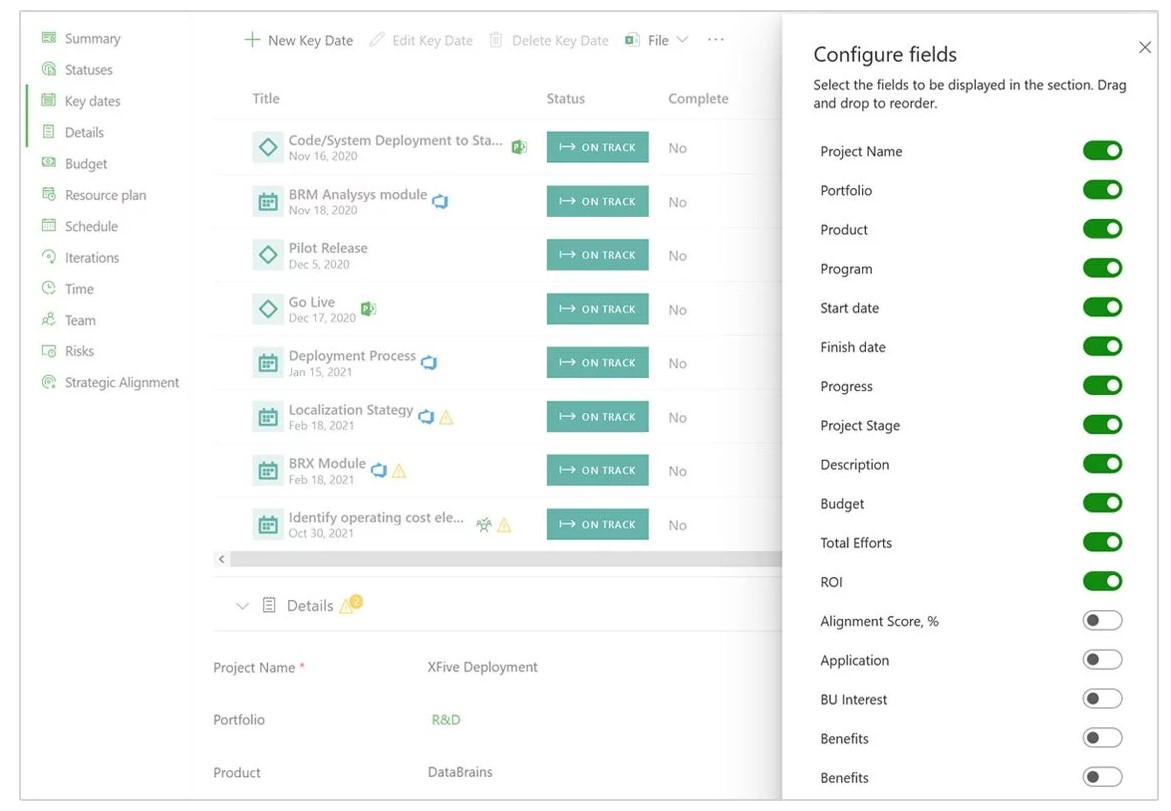The image size is (1171, 811).
Task: Collapse the Details section chevron
Action: [x=242, y=606]
